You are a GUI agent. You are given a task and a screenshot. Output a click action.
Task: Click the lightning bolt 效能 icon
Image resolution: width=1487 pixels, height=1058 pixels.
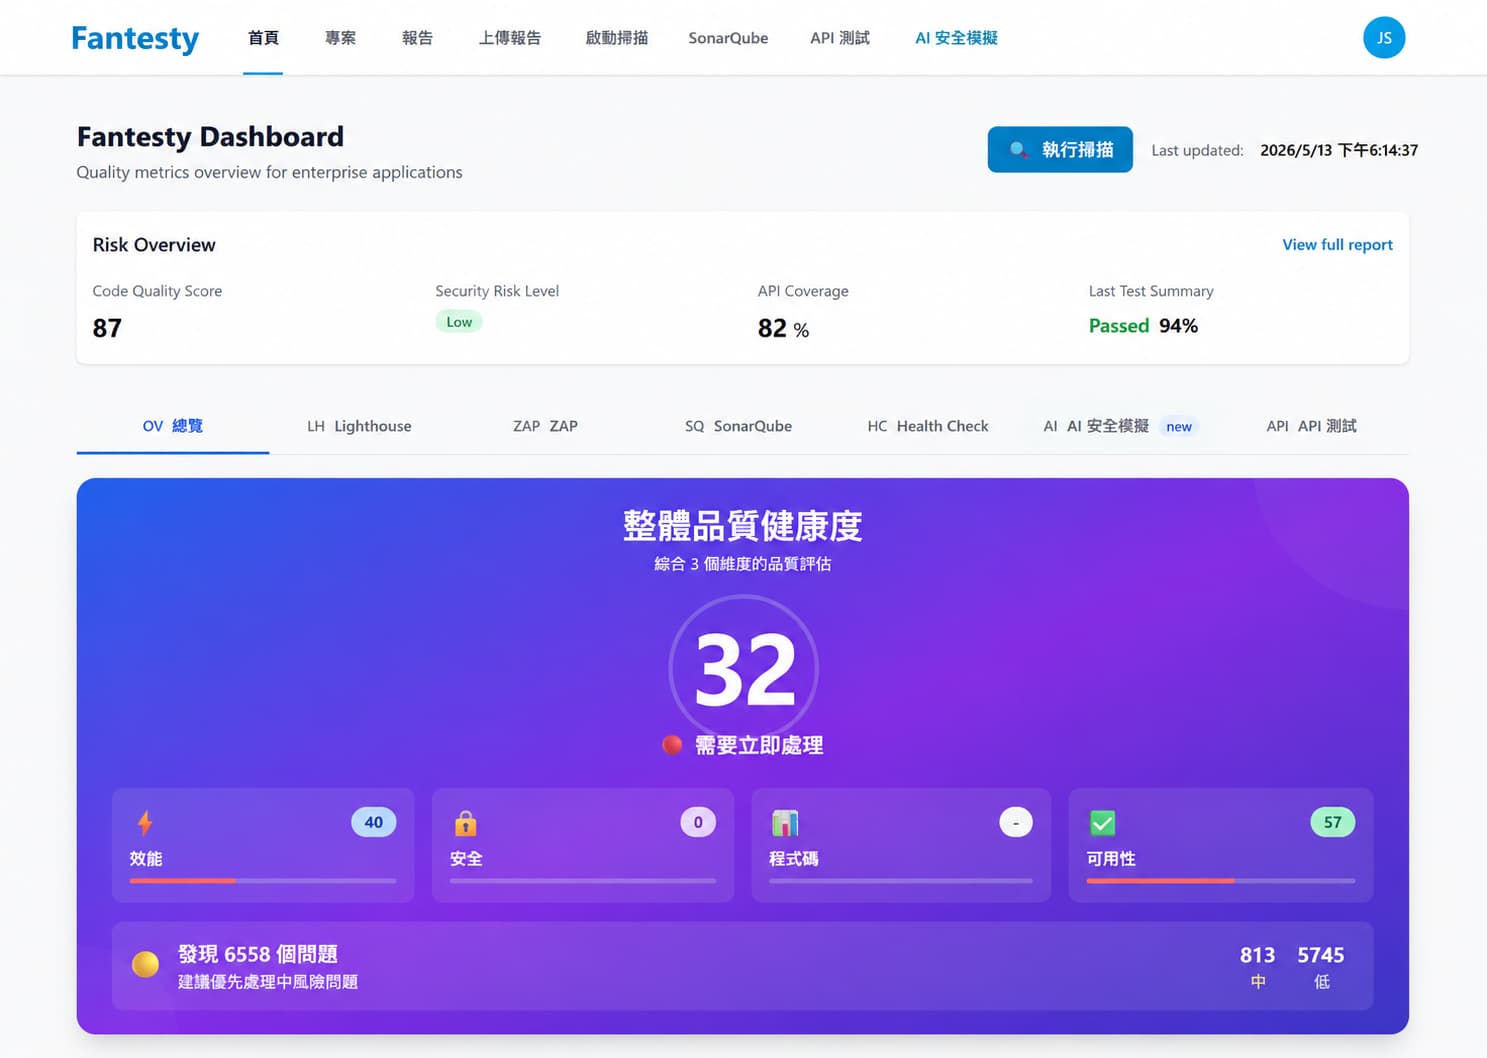pyautogui.click(x=145, y=823)
